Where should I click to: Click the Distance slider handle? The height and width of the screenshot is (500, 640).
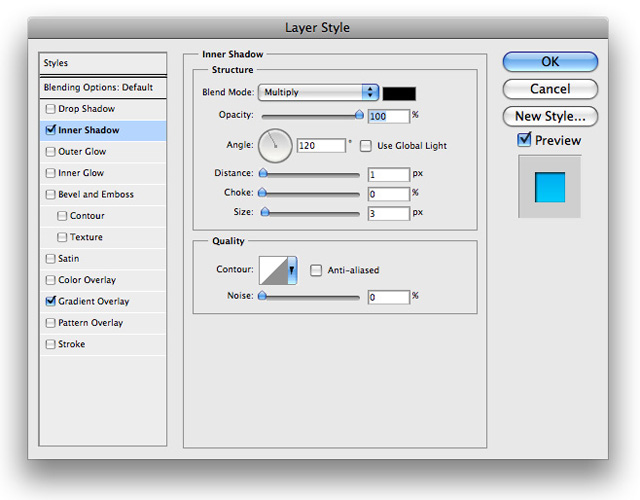point(263,173)
